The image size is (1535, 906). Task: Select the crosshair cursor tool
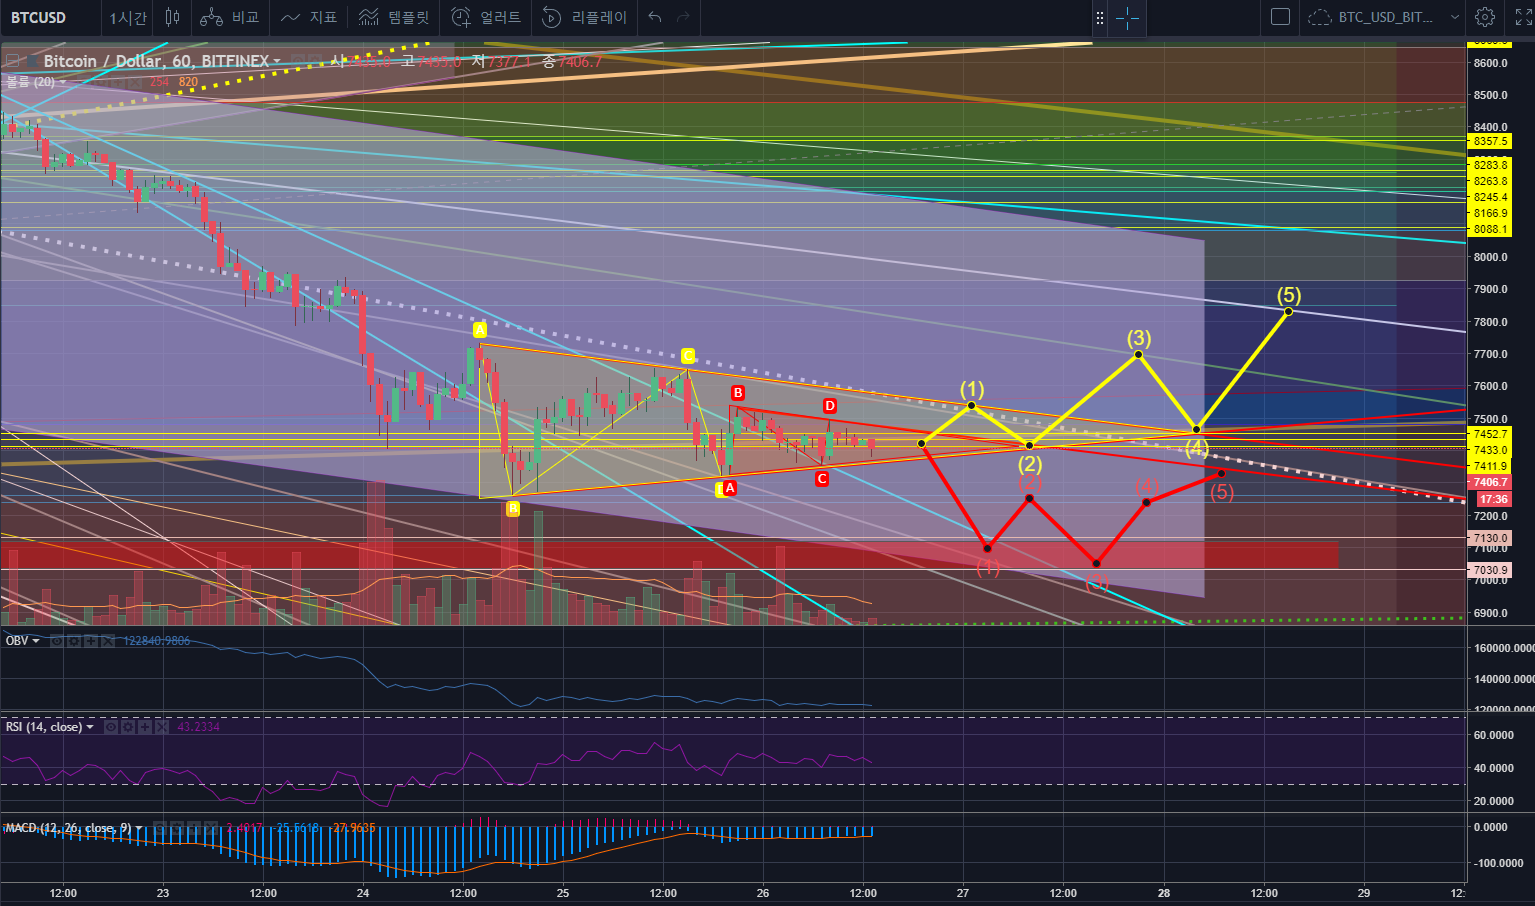point(1127,17)
